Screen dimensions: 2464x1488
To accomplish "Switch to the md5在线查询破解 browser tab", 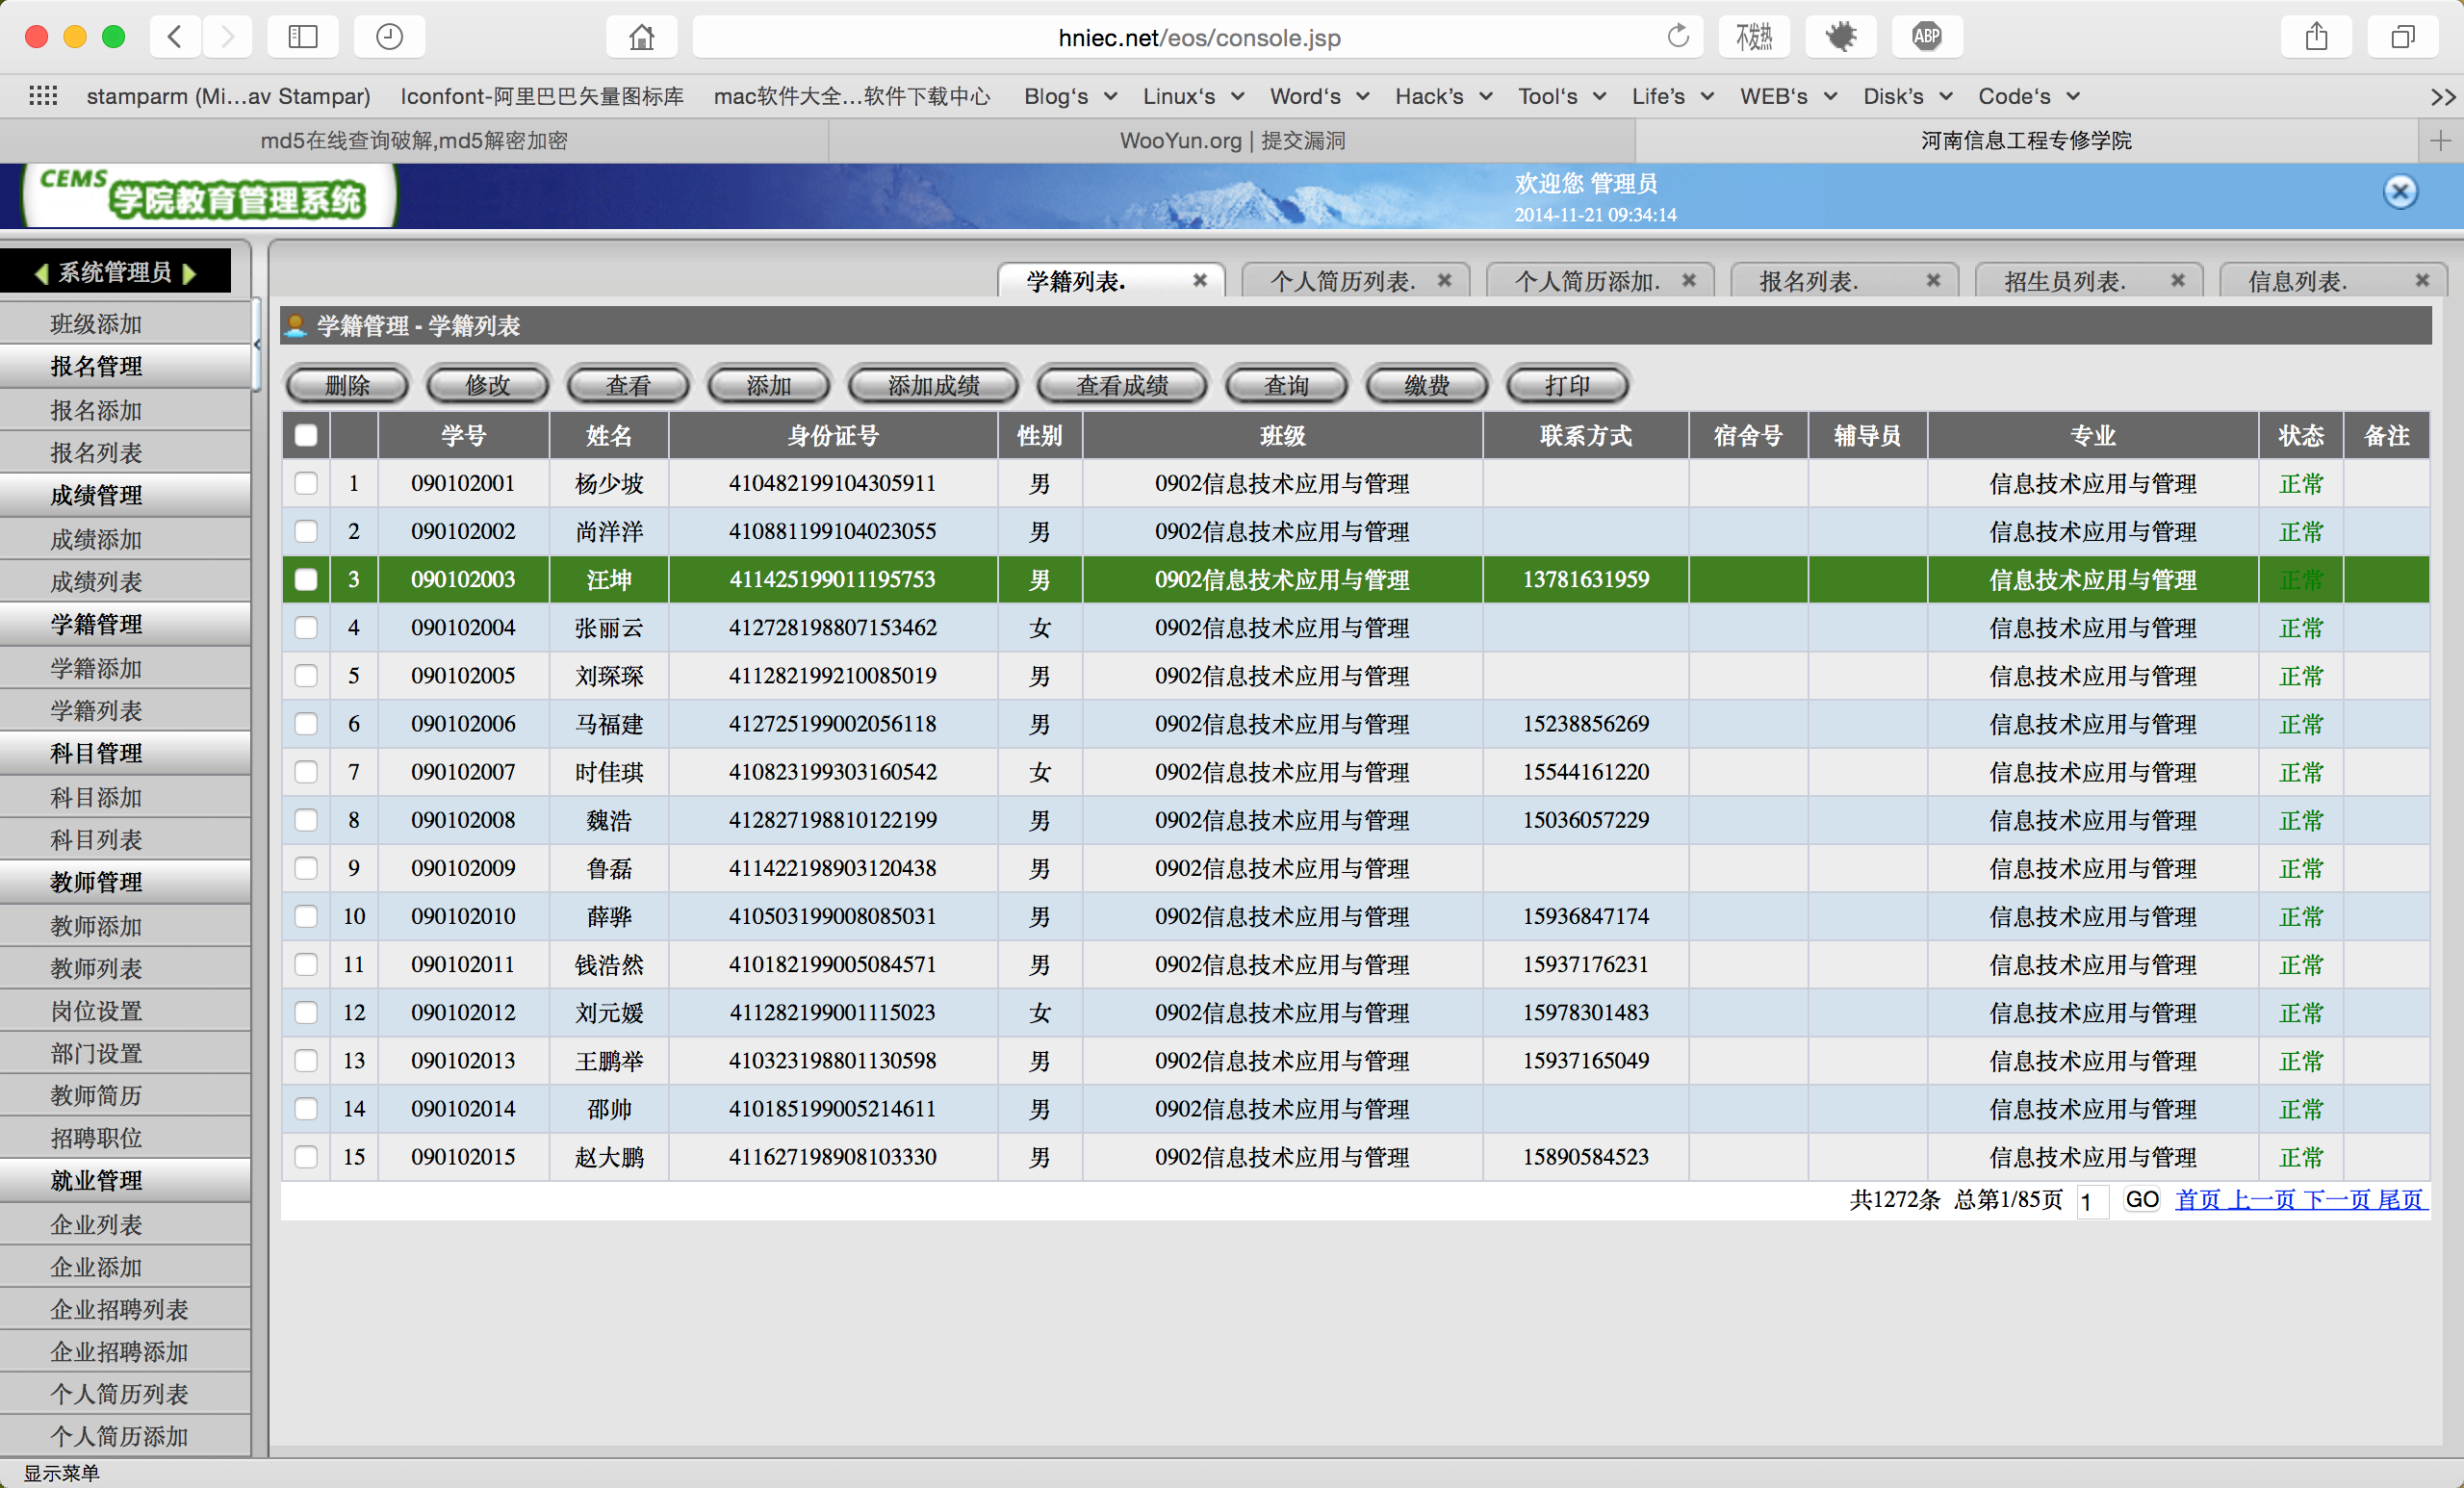I will tap(414, 140).
